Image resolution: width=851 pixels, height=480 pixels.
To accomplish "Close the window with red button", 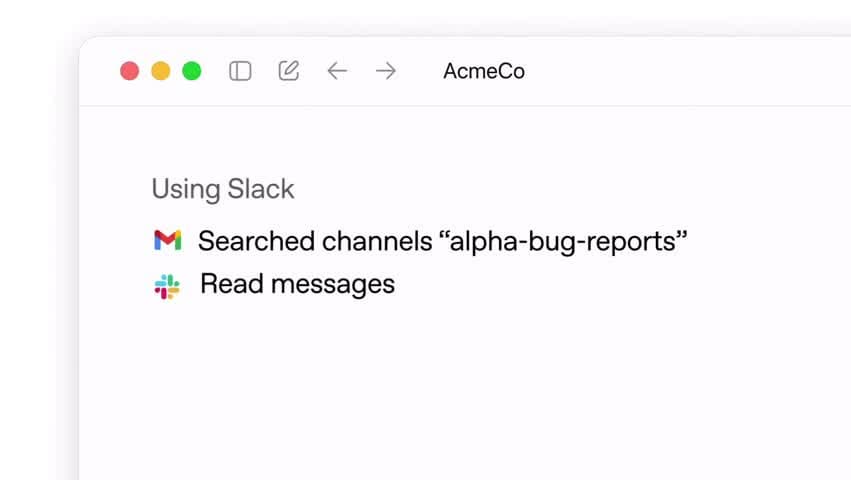I will (130, 71).
